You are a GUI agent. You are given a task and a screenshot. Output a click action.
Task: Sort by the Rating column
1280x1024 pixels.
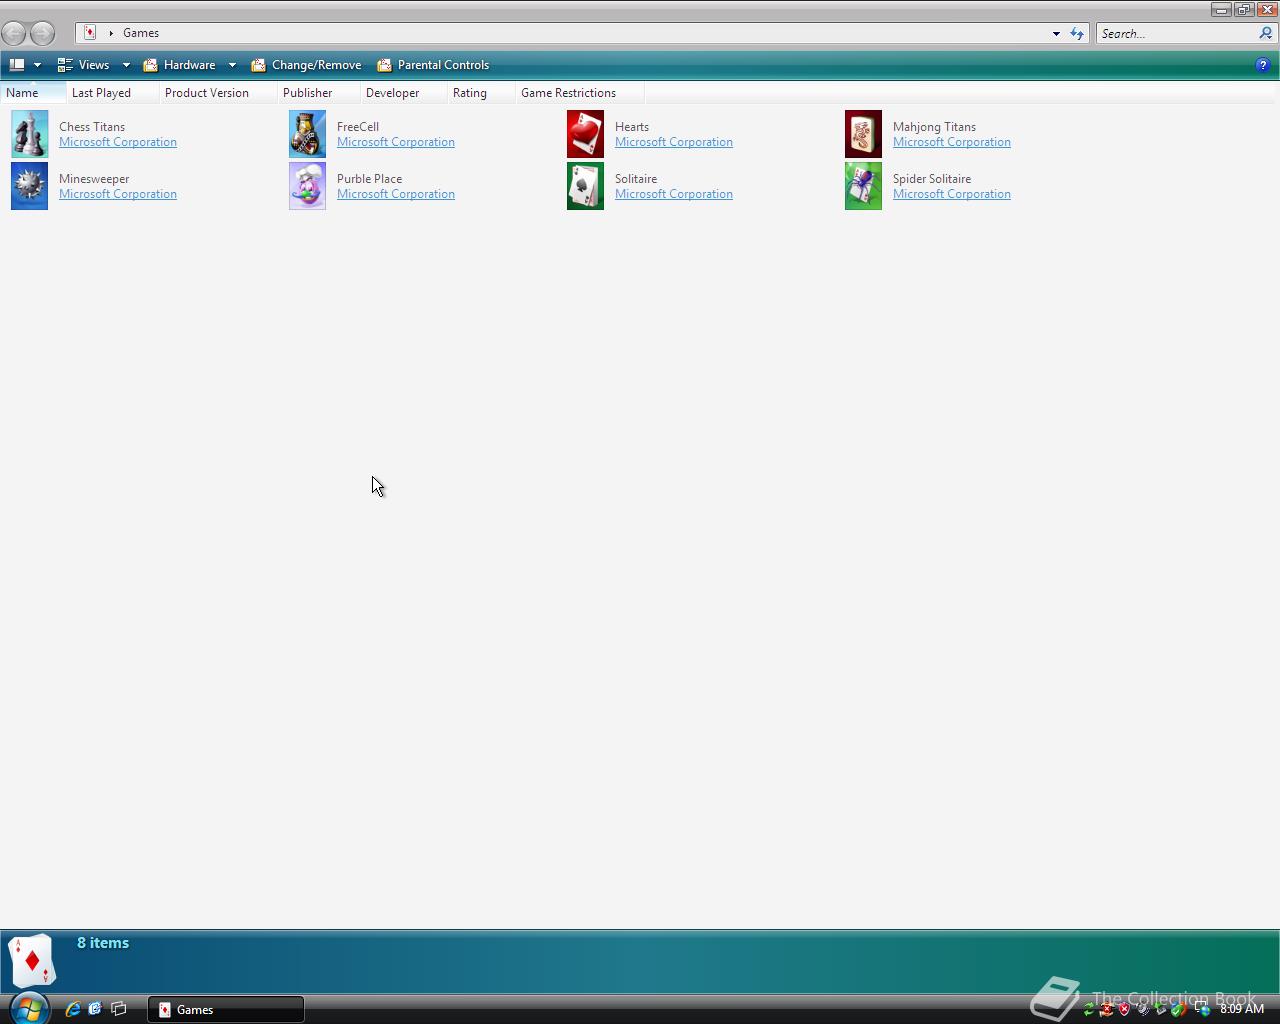click(481, 93)
